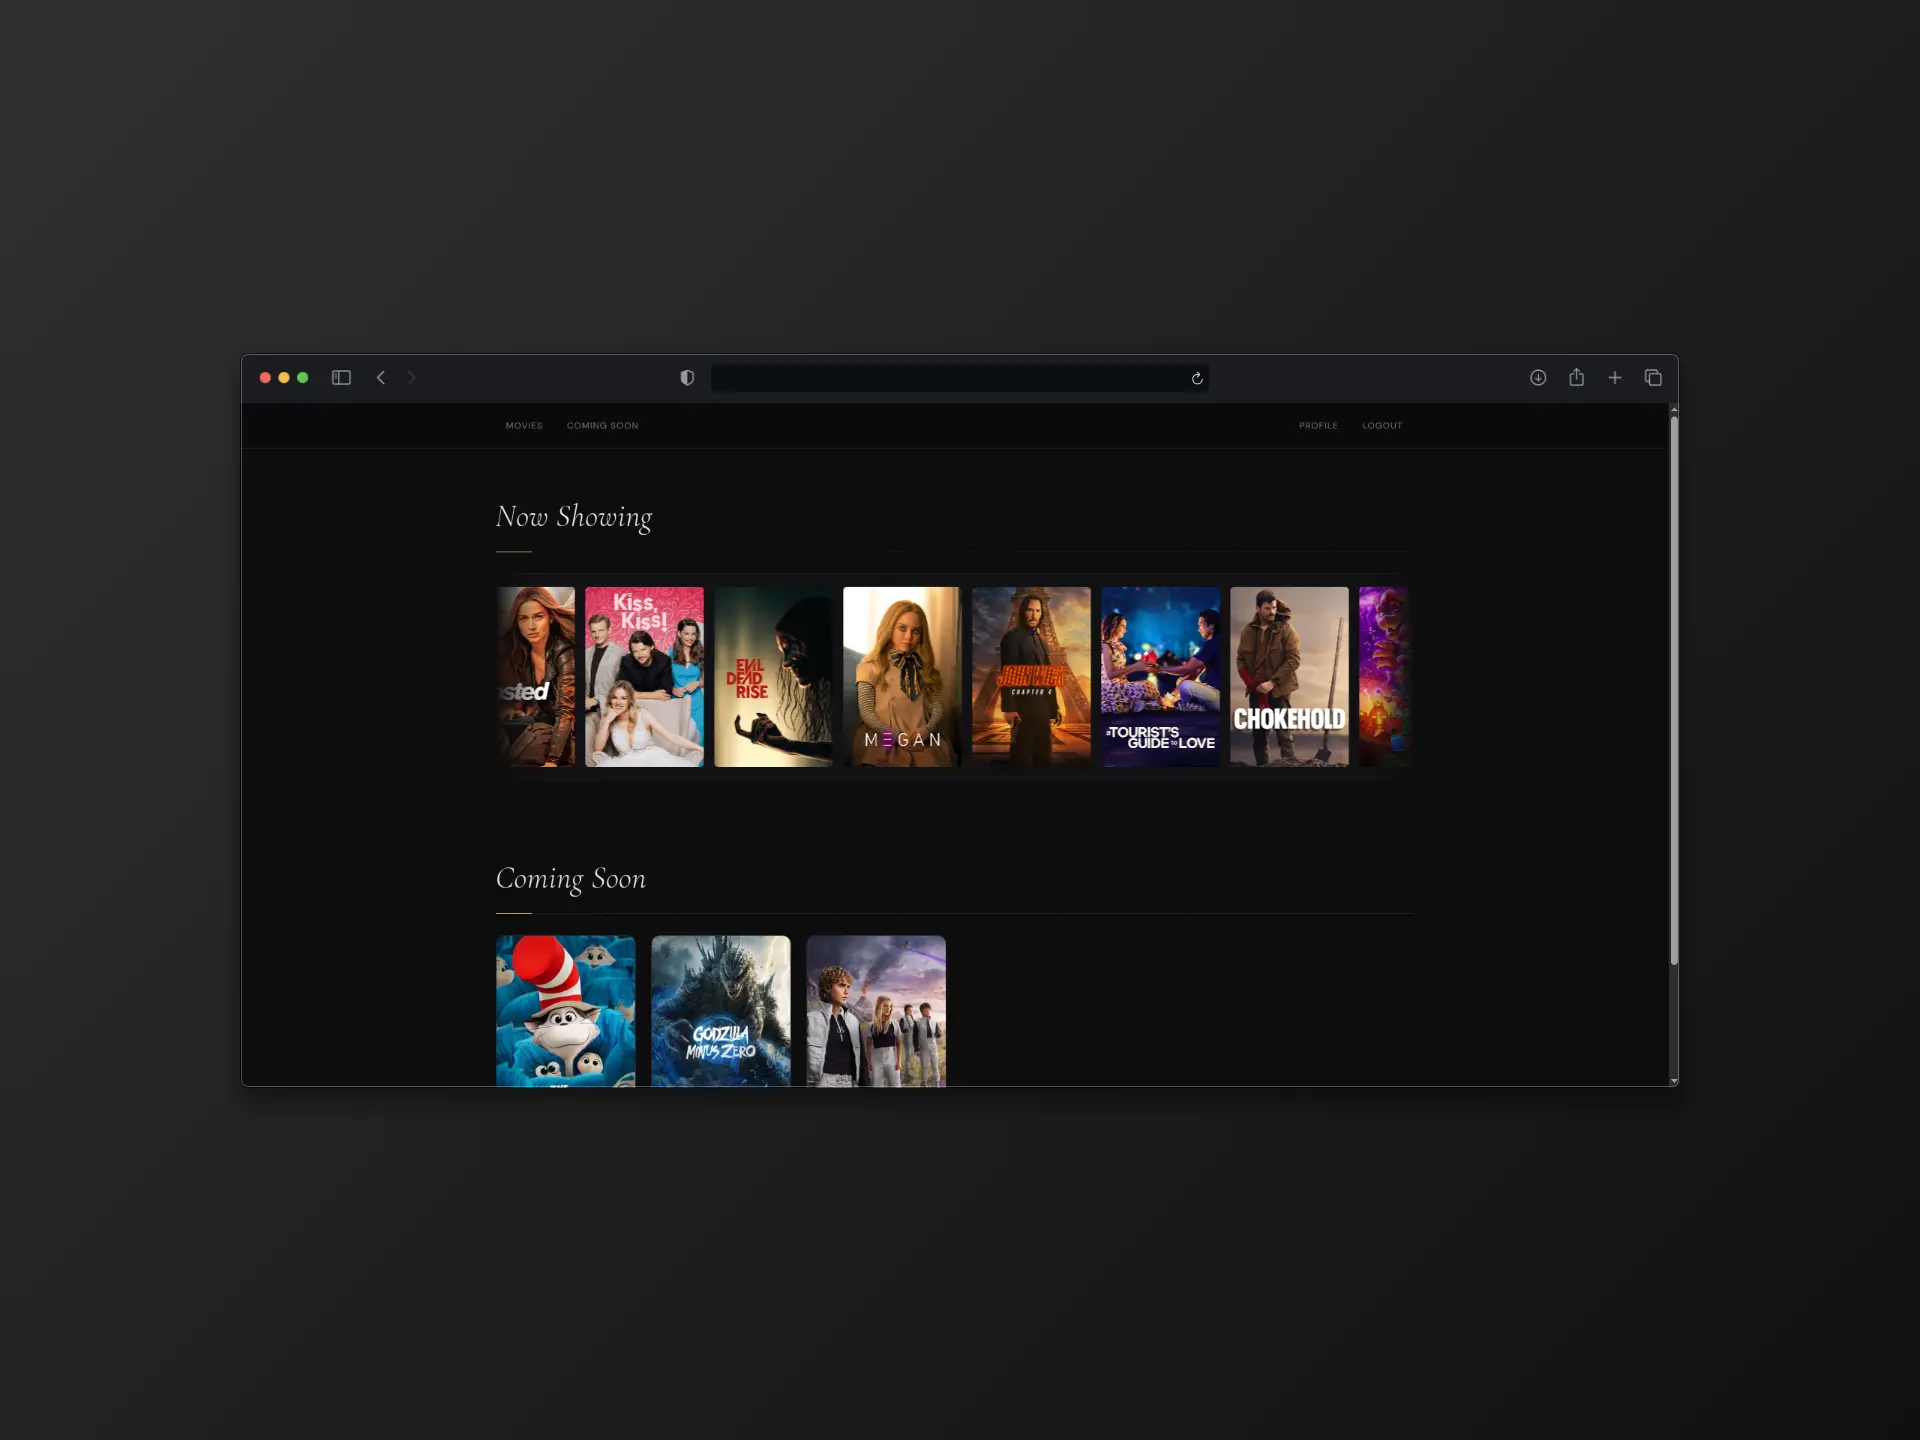Click the forward navigation arrow

click(411, 378)
